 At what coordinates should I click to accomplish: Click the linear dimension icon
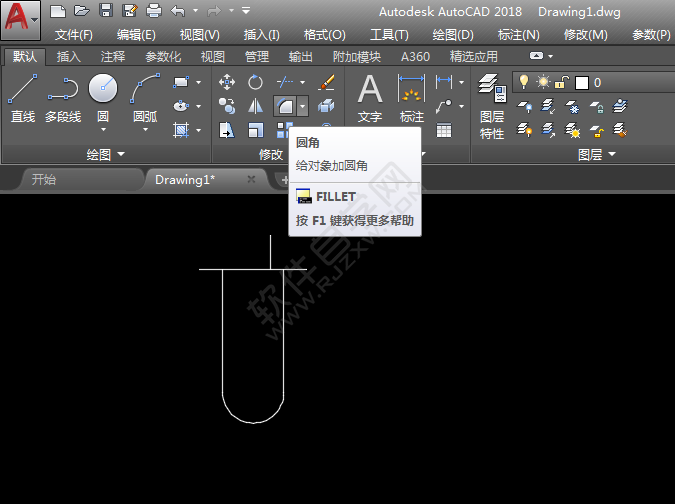(444, 82)
